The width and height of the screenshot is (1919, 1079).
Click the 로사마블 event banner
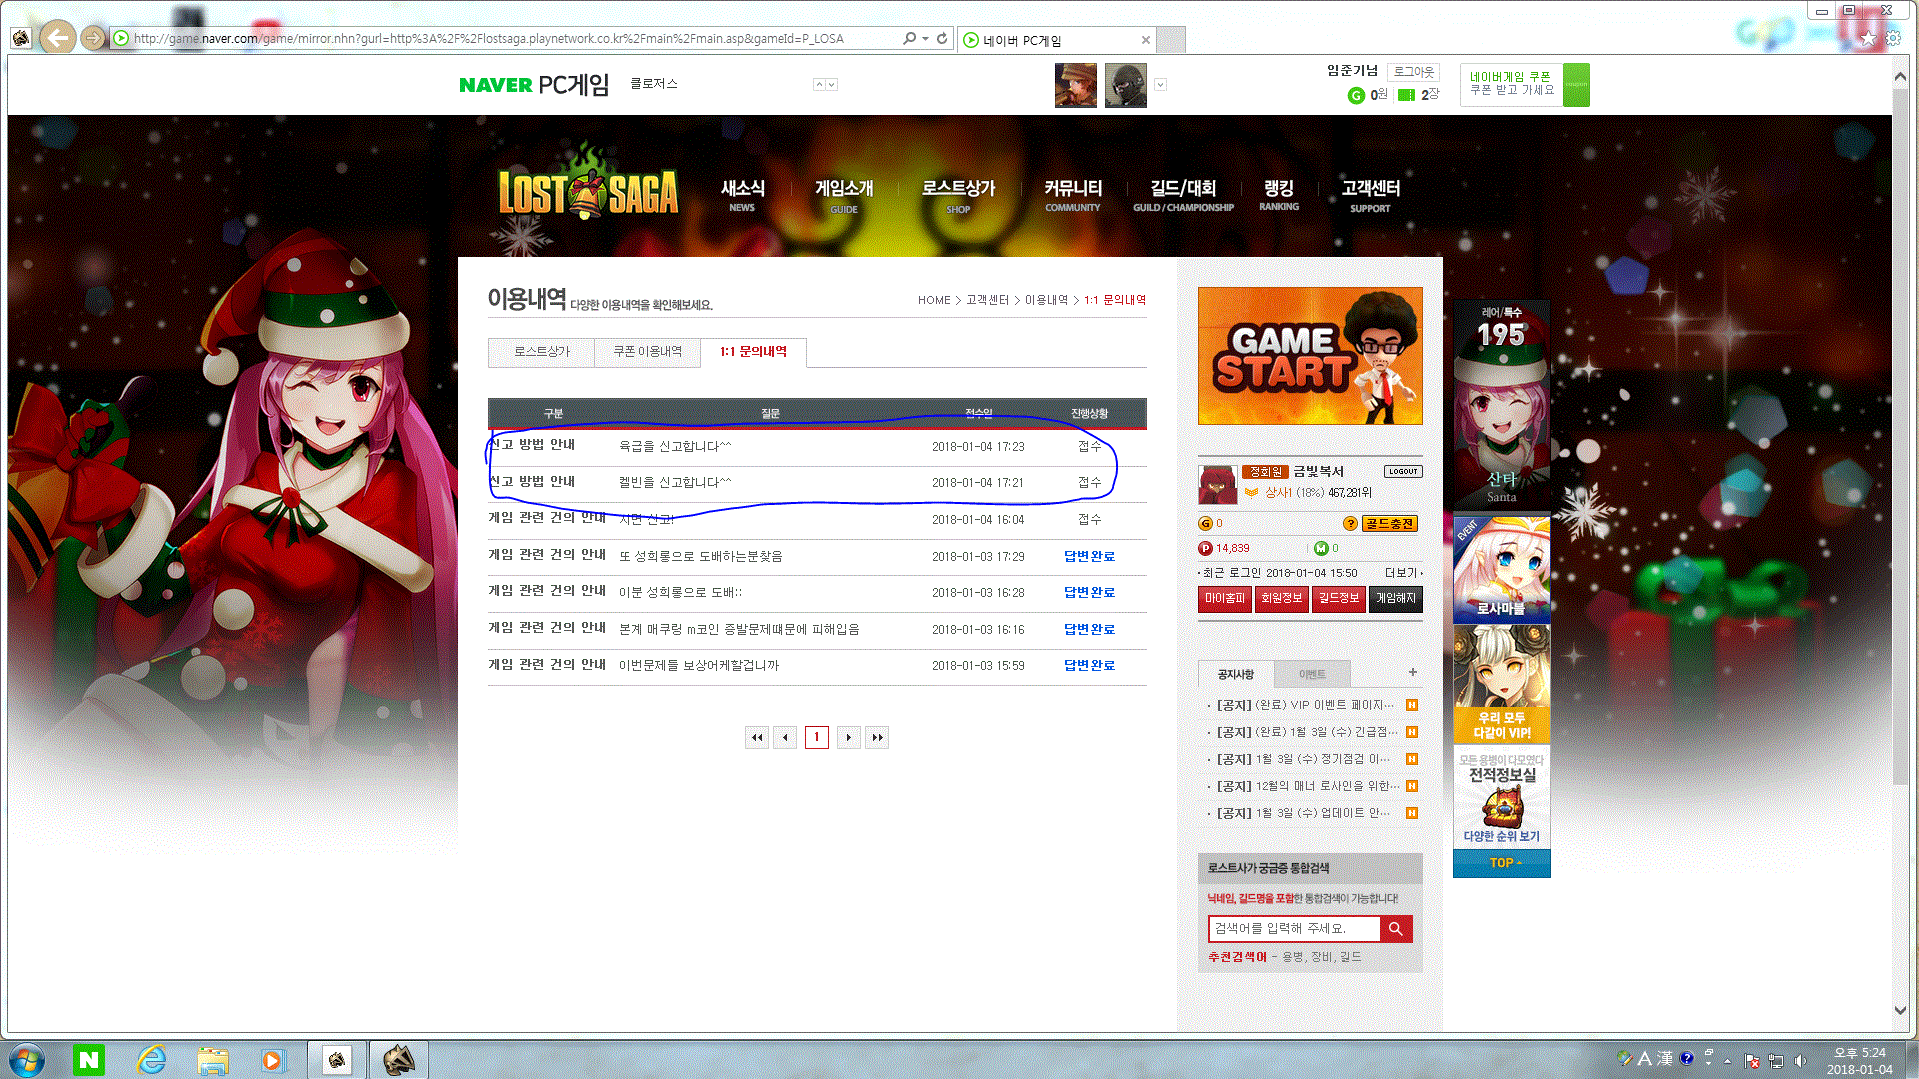pos(1501,569)
